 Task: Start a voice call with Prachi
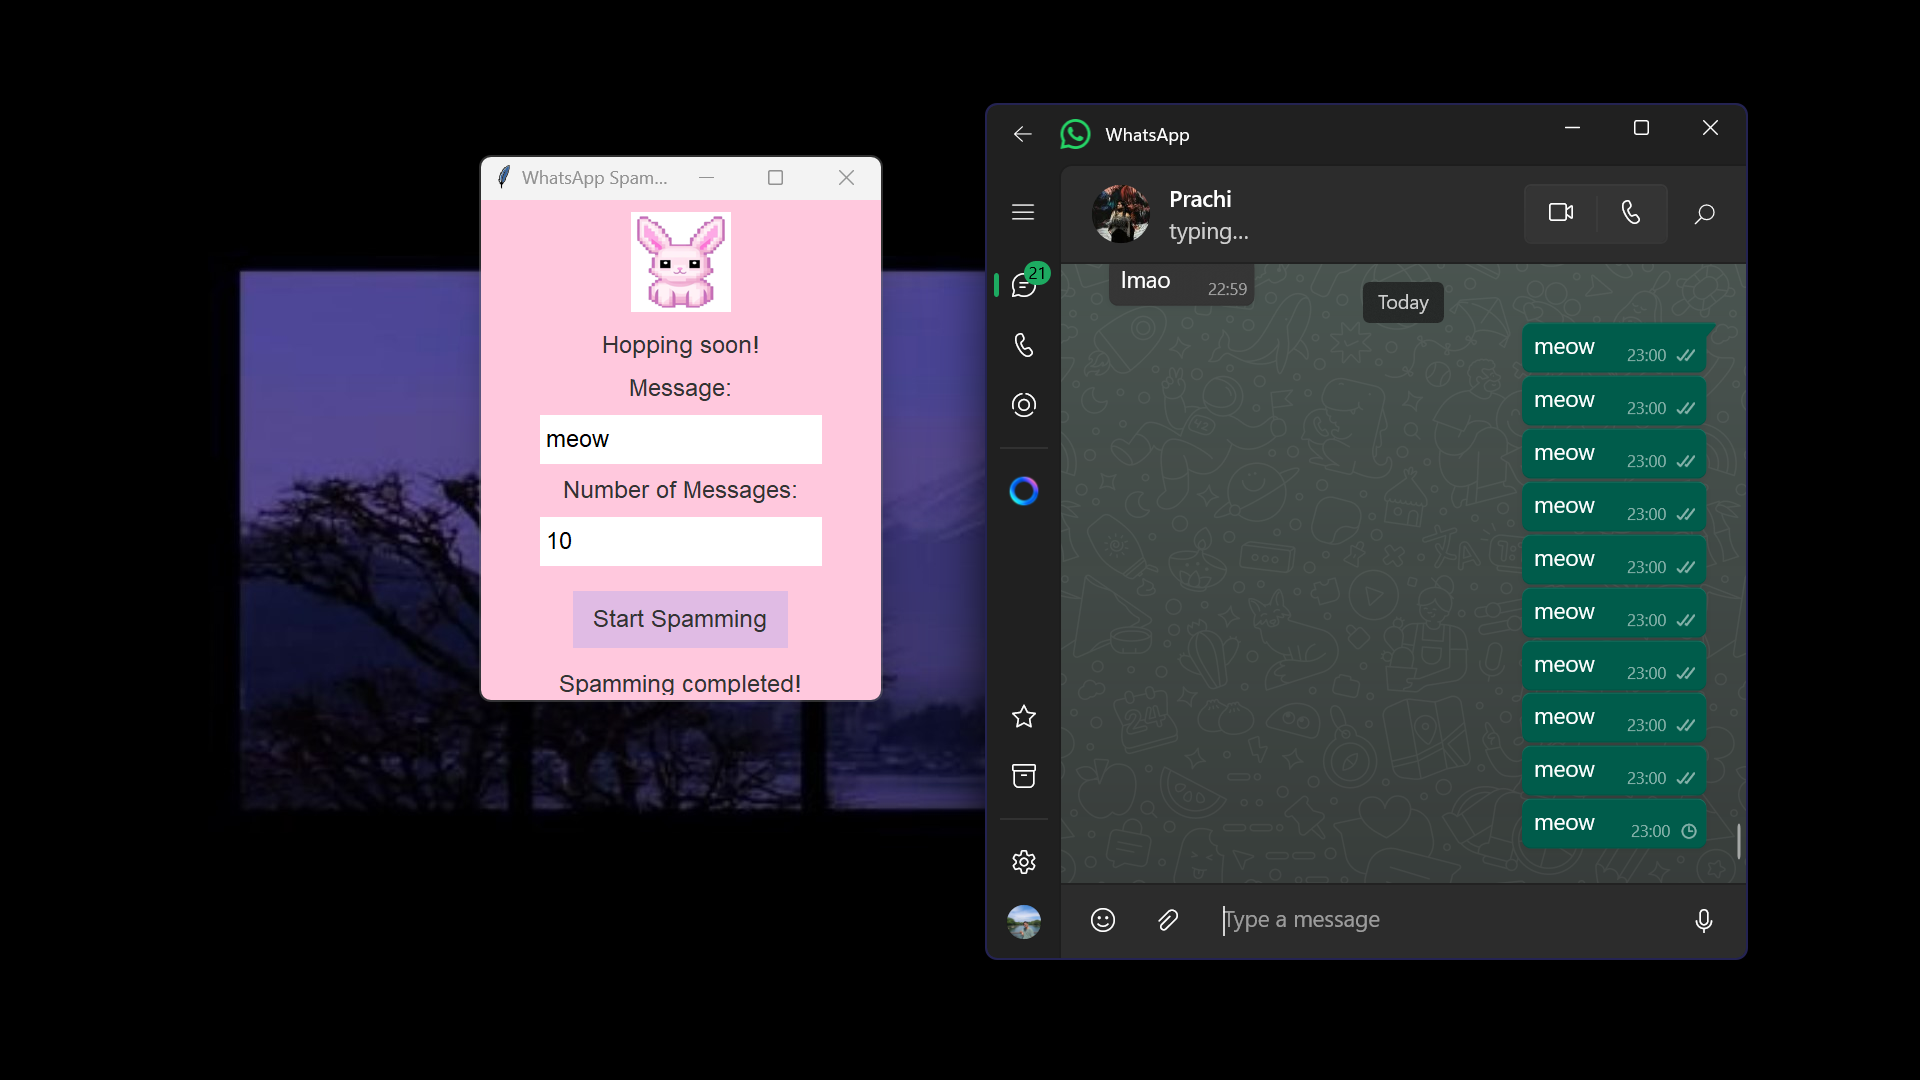[x=1631, y=213]
